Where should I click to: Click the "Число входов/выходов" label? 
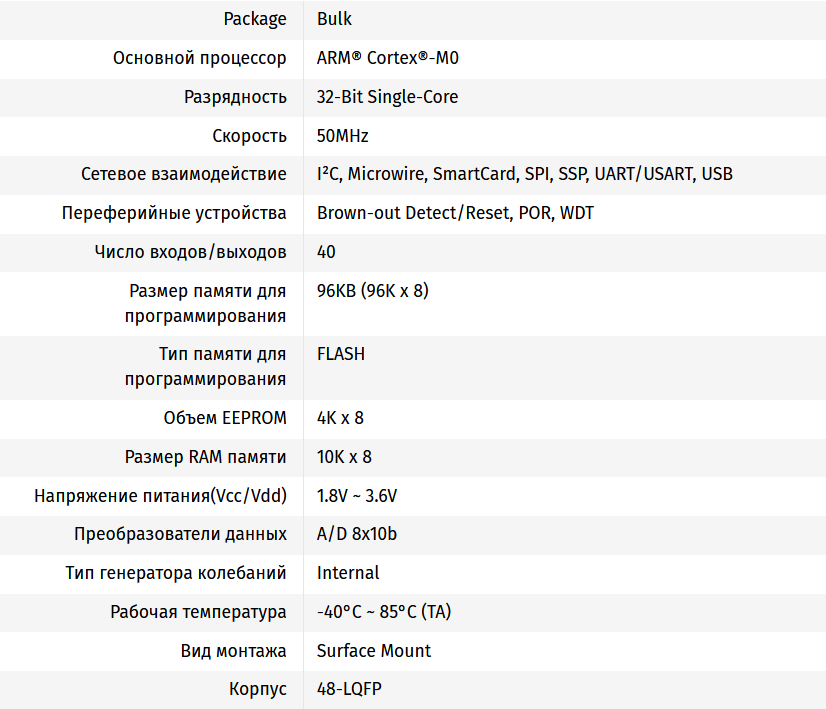click(x=190, y=252)
